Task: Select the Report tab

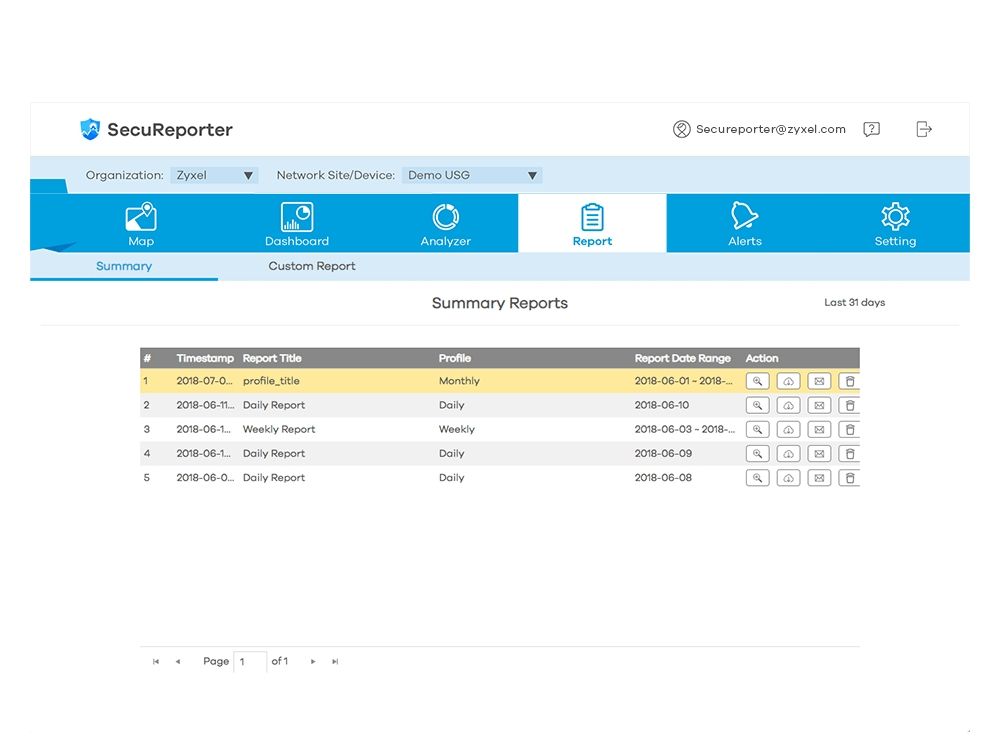Action: tap(592, 224)
